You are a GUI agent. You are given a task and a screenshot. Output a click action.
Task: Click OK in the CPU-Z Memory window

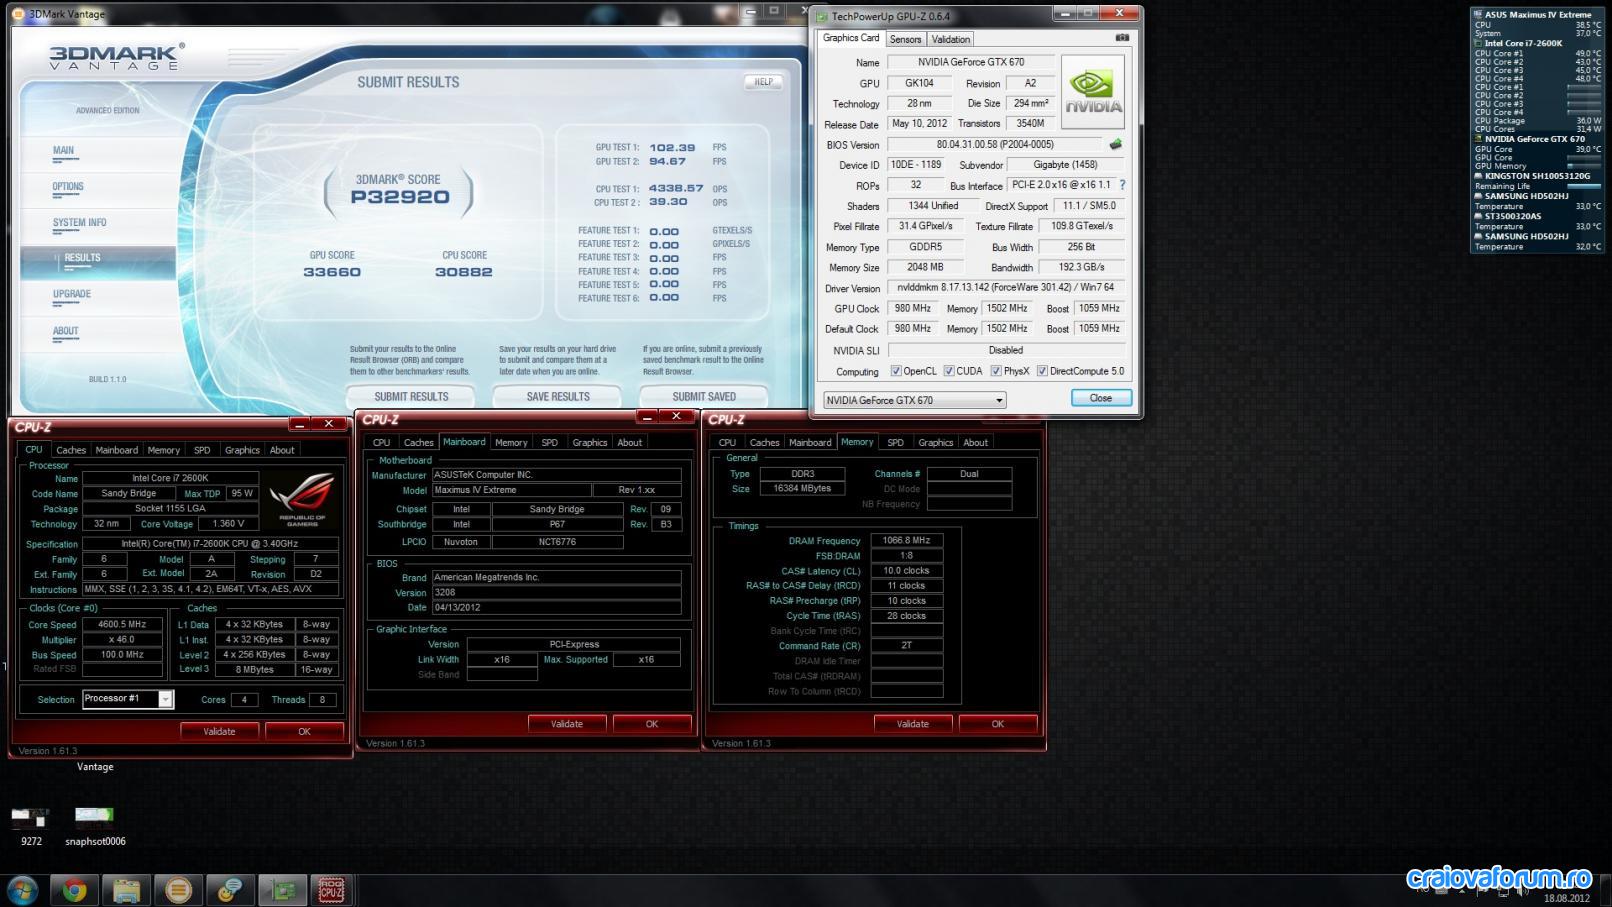[997, 723]
